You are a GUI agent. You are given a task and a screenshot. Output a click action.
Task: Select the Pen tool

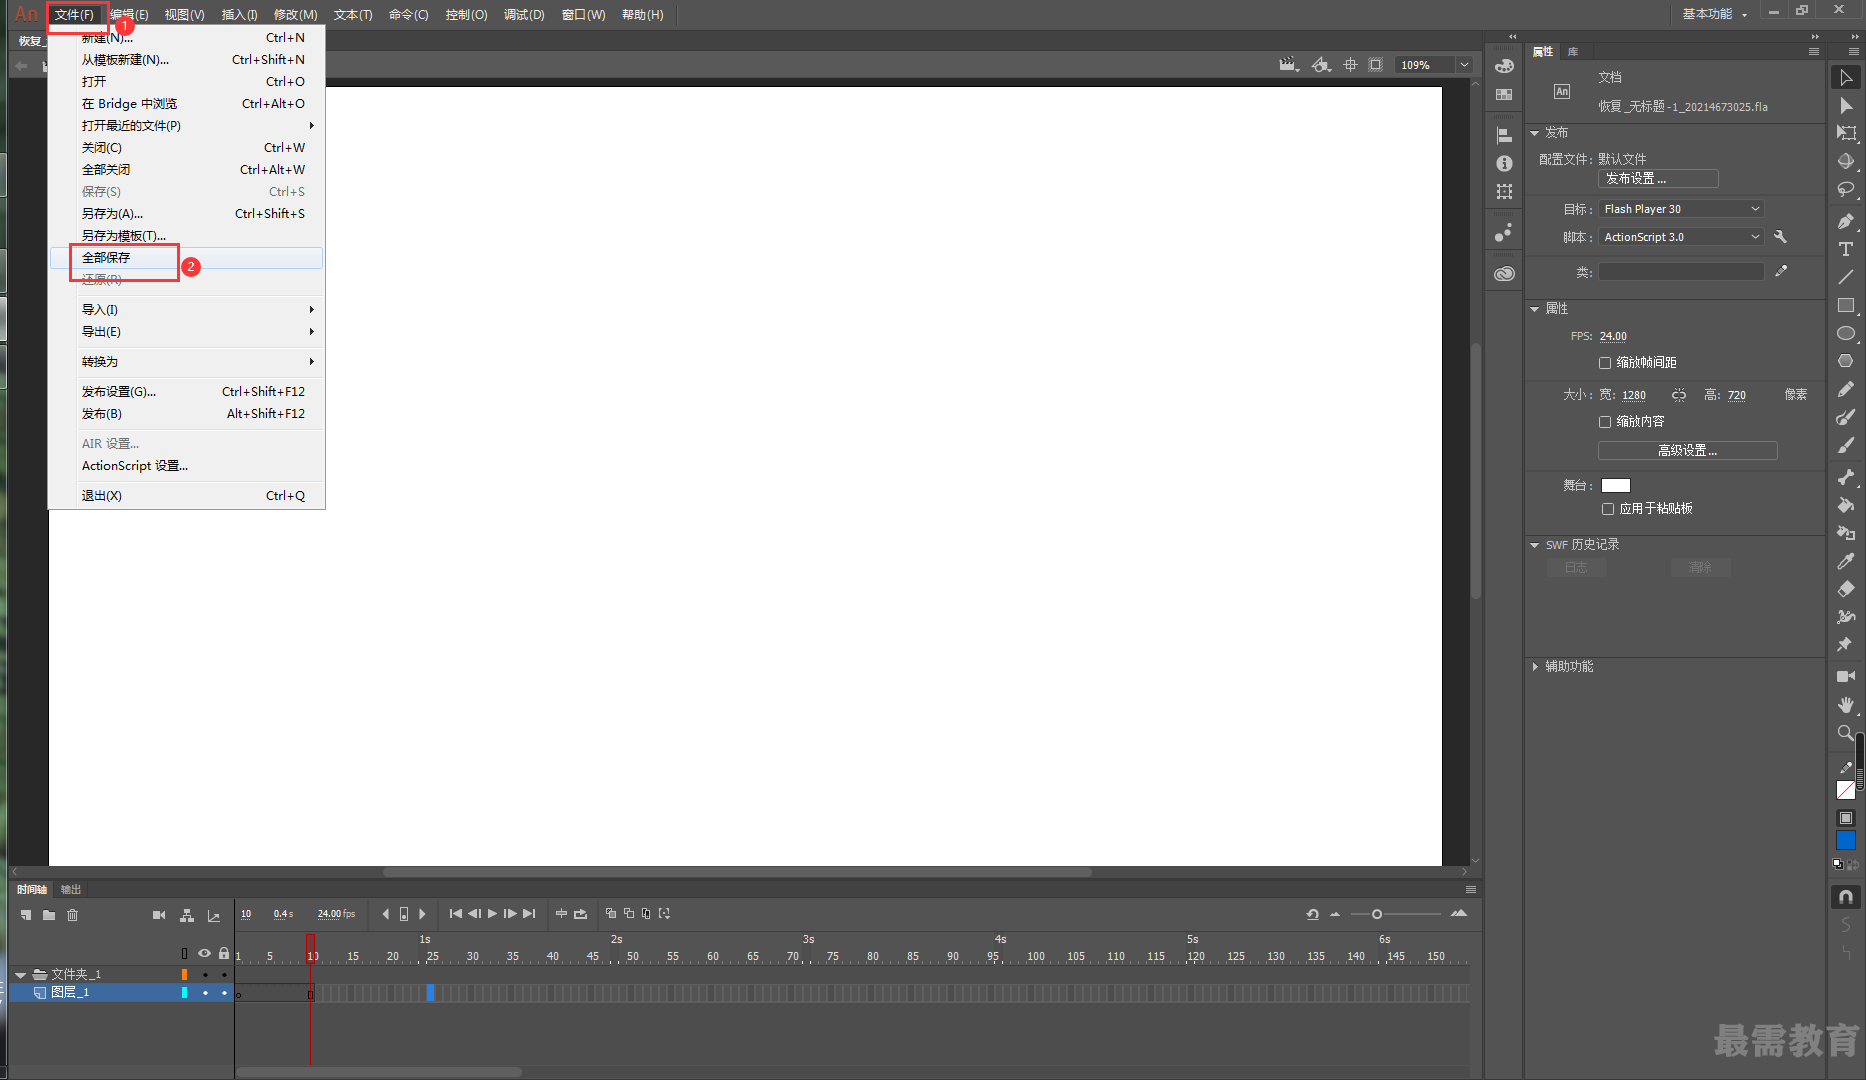click(1846, 221)
